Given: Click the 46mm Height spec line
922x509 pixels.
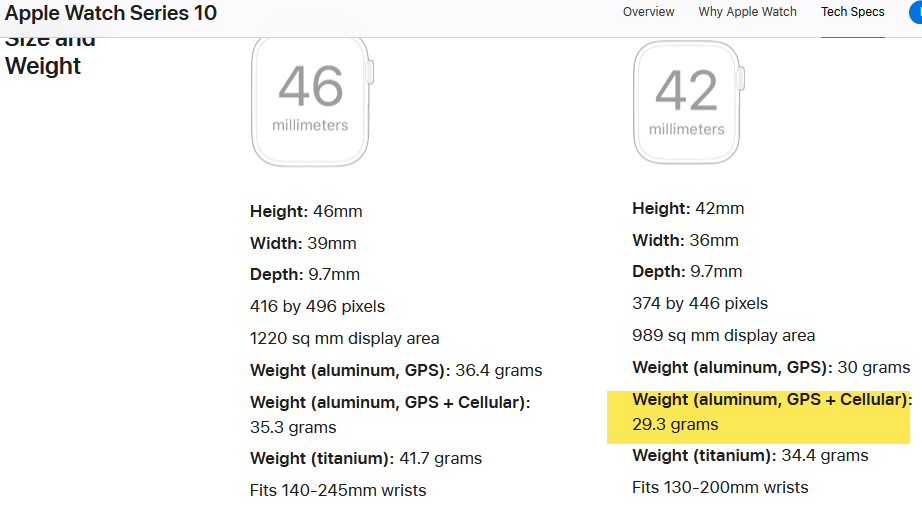Looking at the screenshot, I should coord(306,212).
